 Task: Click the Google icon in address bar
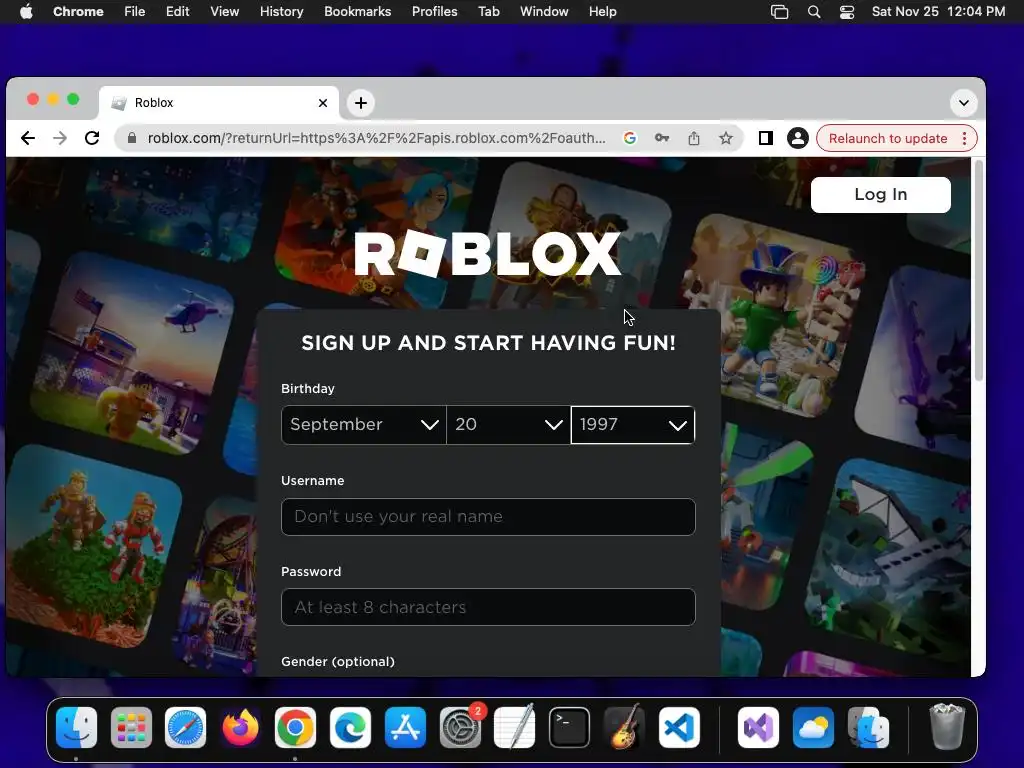[630, 138]
